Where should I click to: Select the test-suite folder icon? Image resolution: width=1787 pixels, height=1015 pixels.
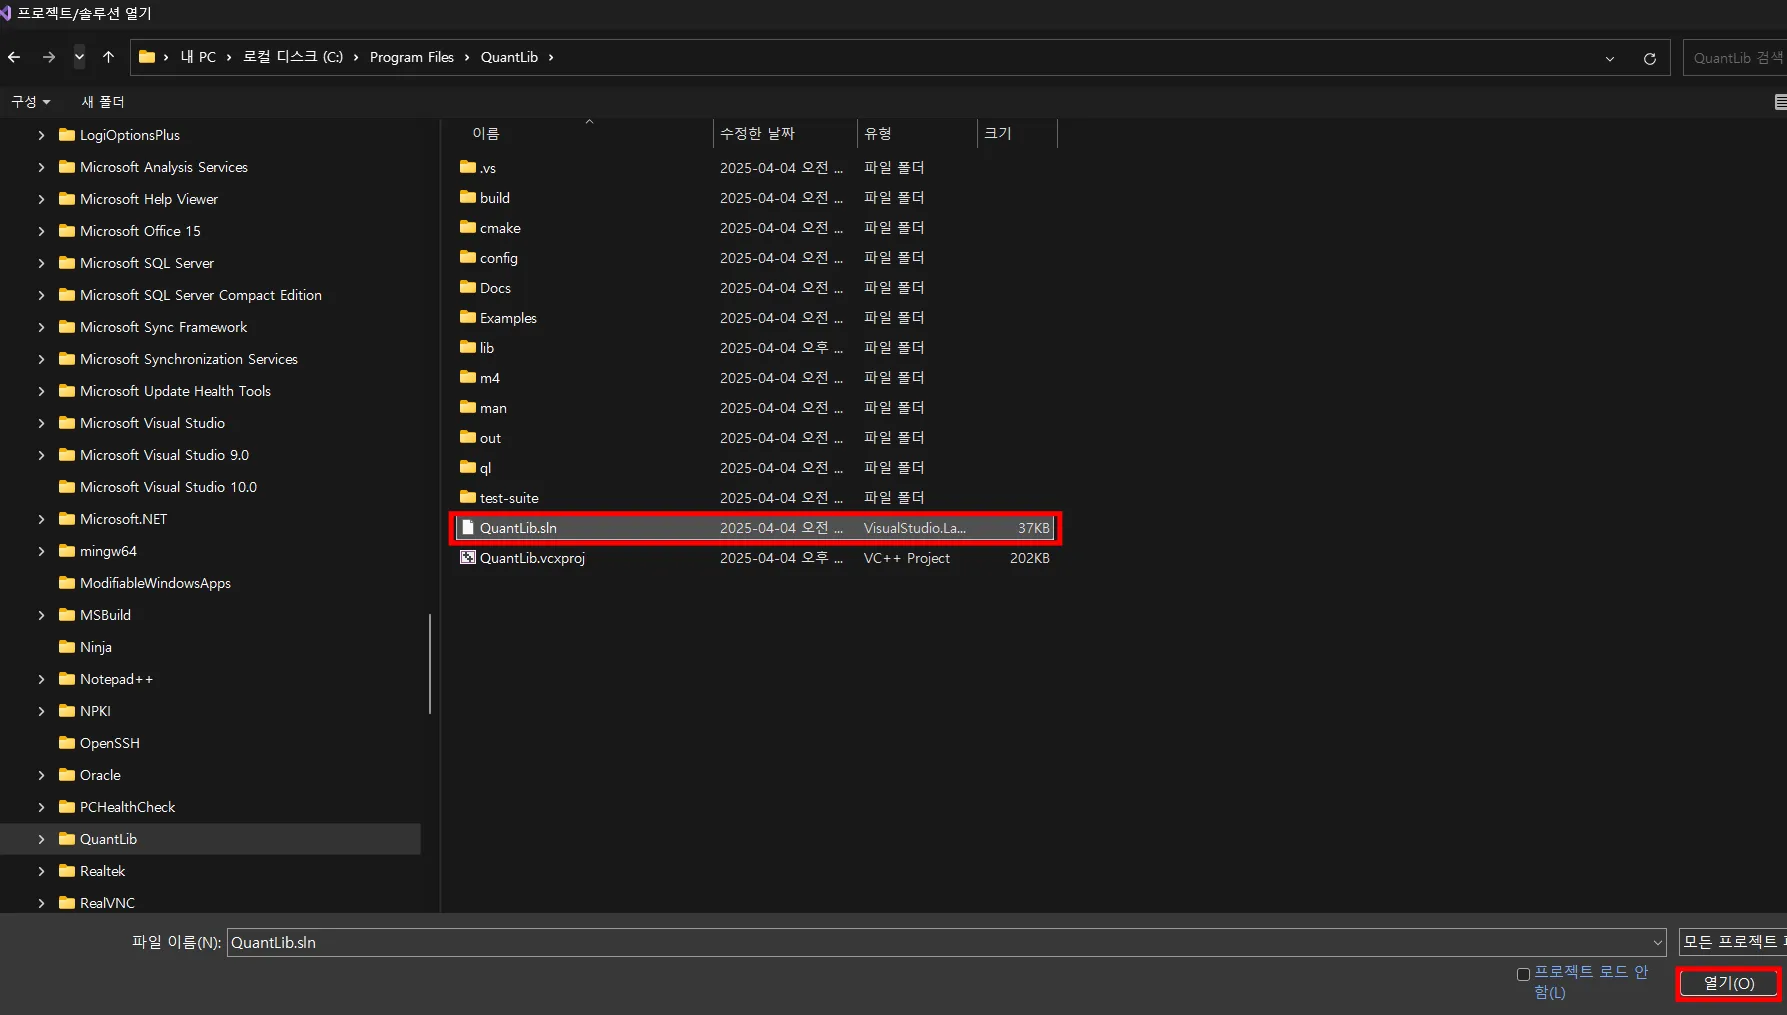coord(468,497)
